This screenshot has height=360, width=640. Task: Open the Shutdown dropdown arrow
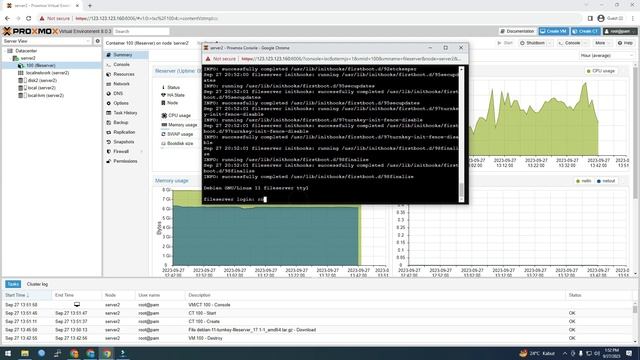pos(550,43)
